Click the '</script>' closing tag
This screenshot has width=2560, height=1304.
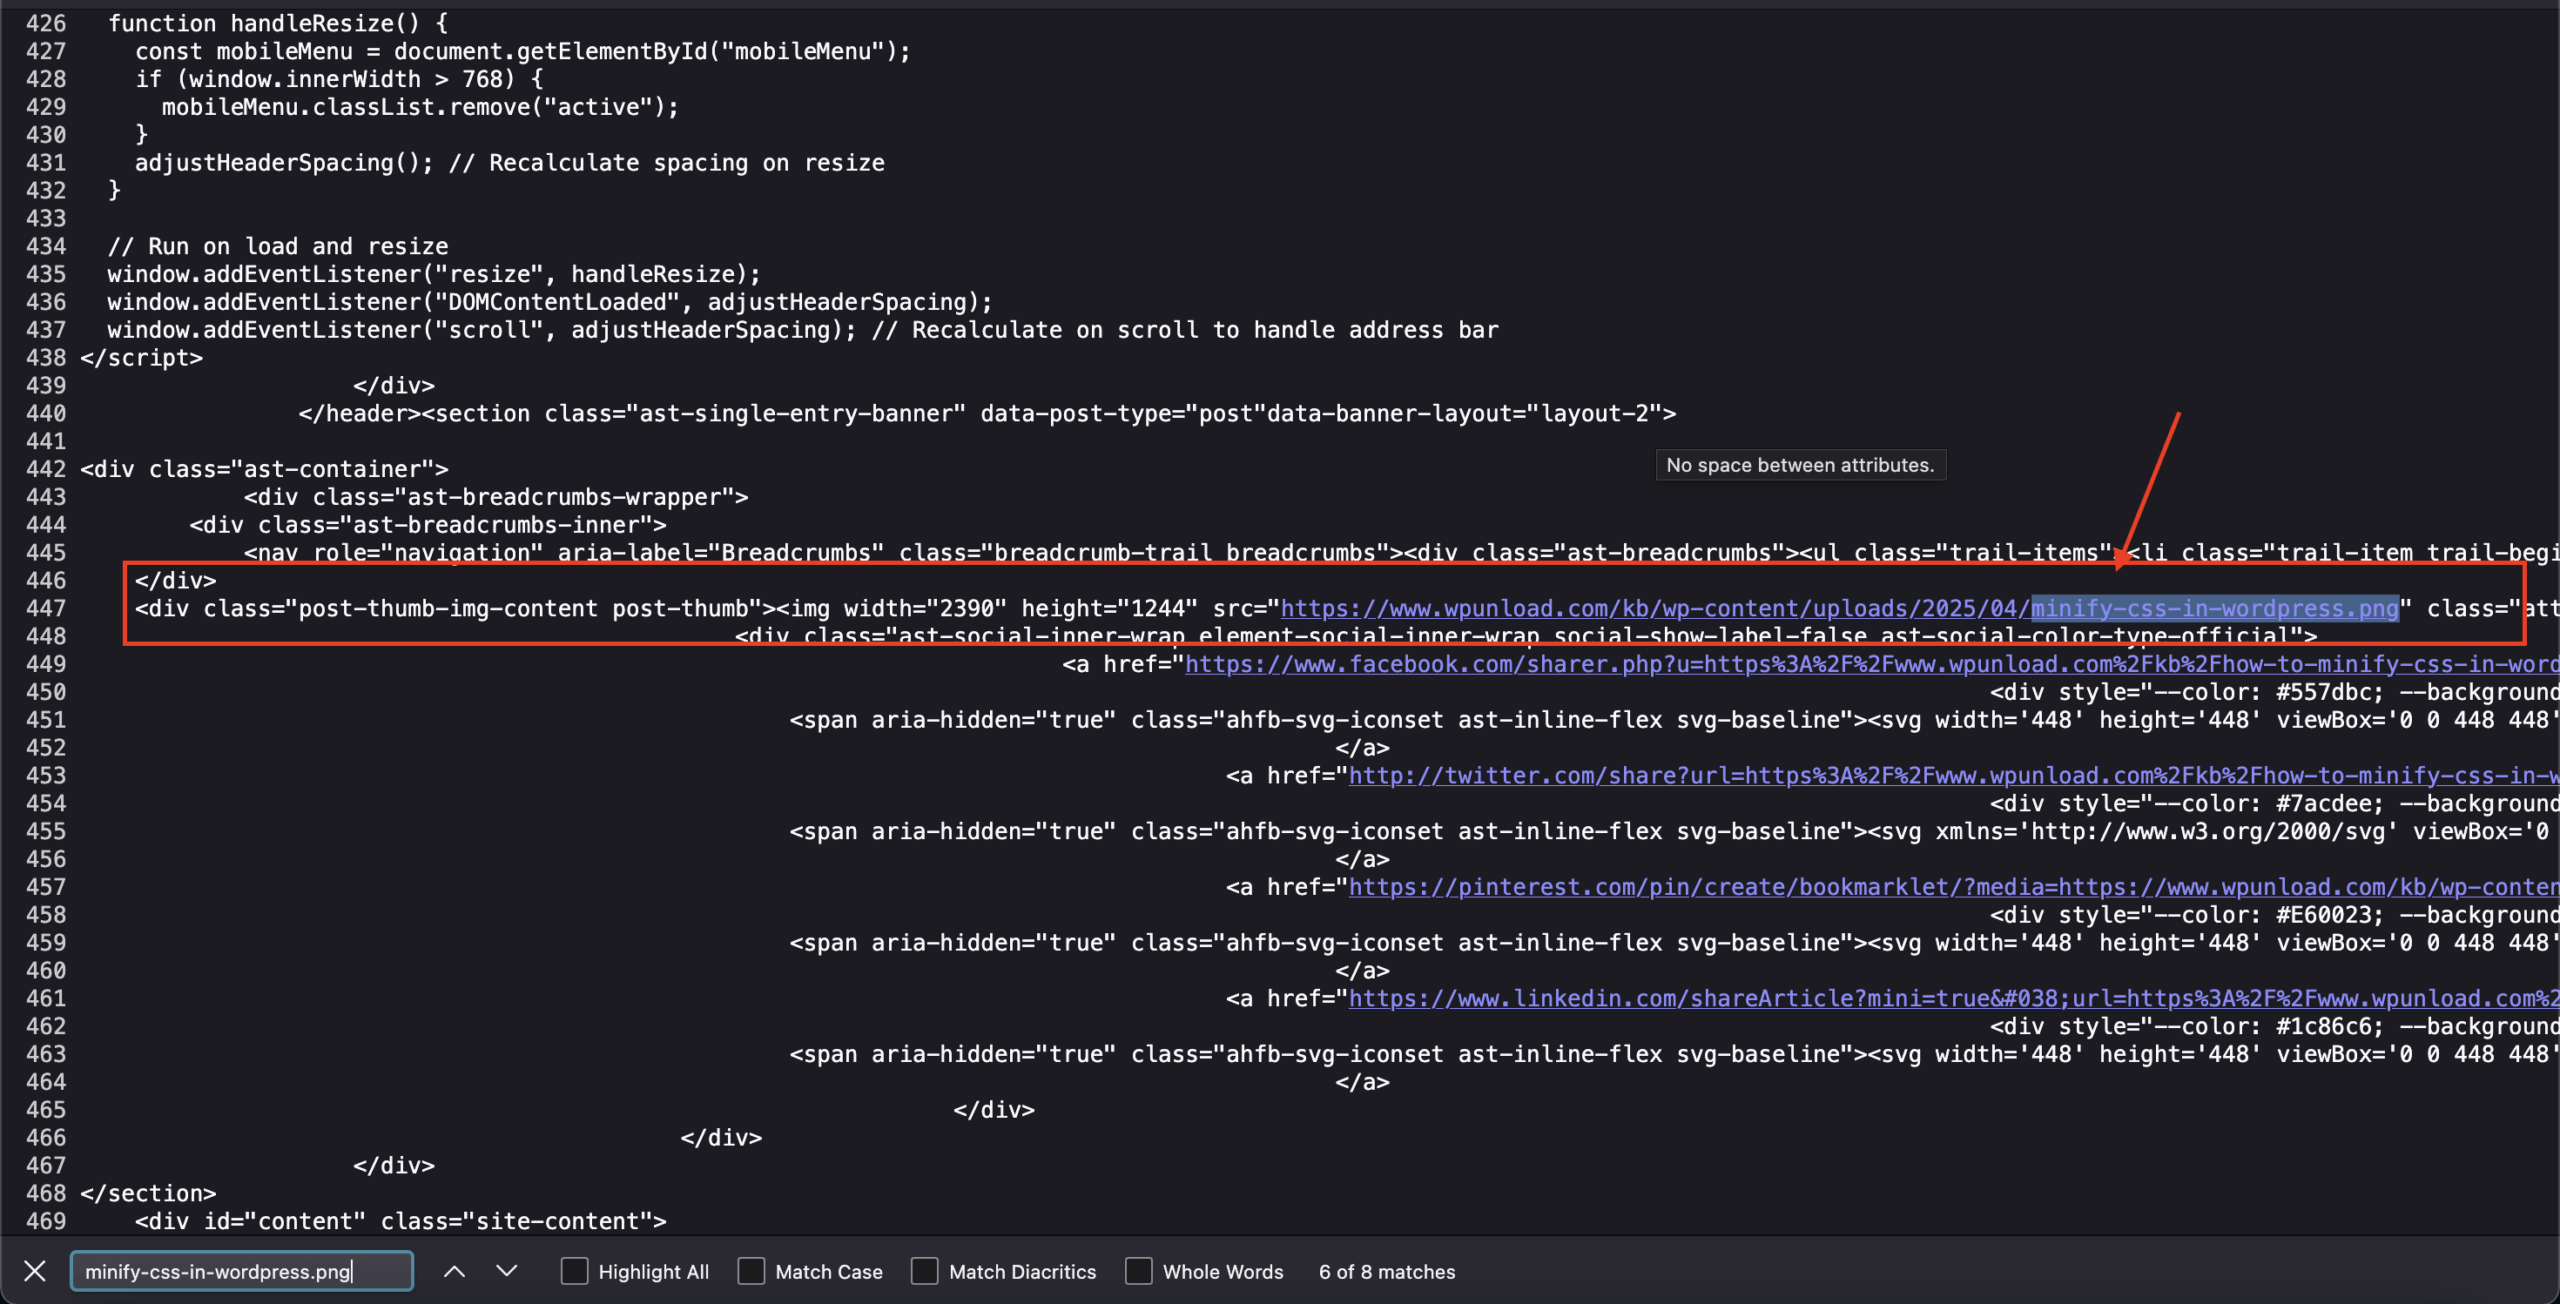[x=142, y=358]
